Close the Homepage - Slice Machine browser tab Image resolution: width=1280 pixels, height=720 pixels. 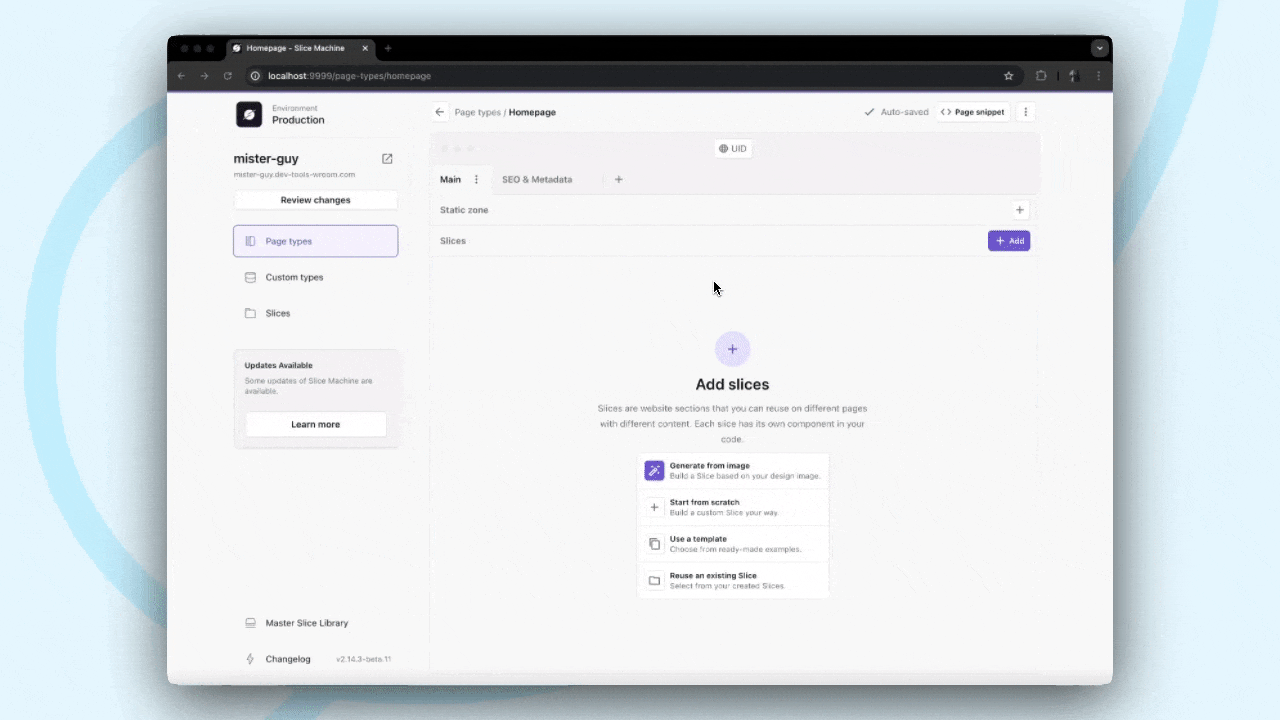tap(365, 48)
